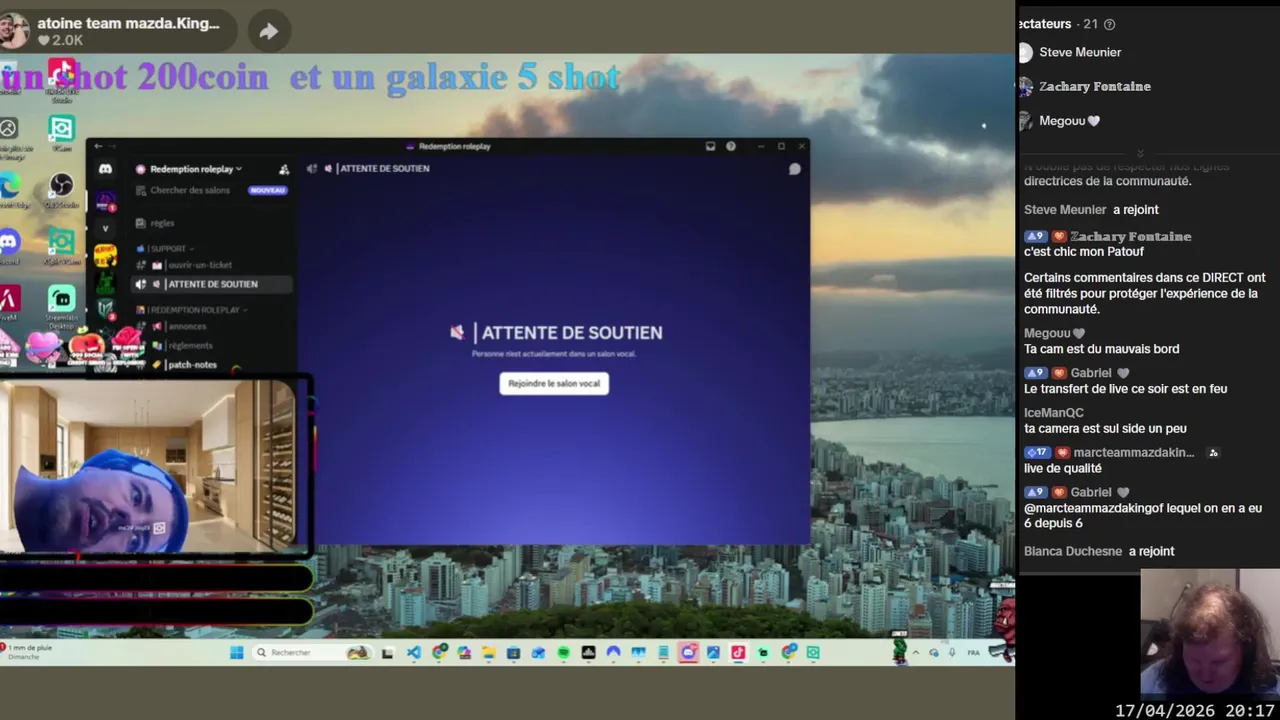Open the purple server icon with notification badge
1280x720 pixels.
tap(105, 201)
